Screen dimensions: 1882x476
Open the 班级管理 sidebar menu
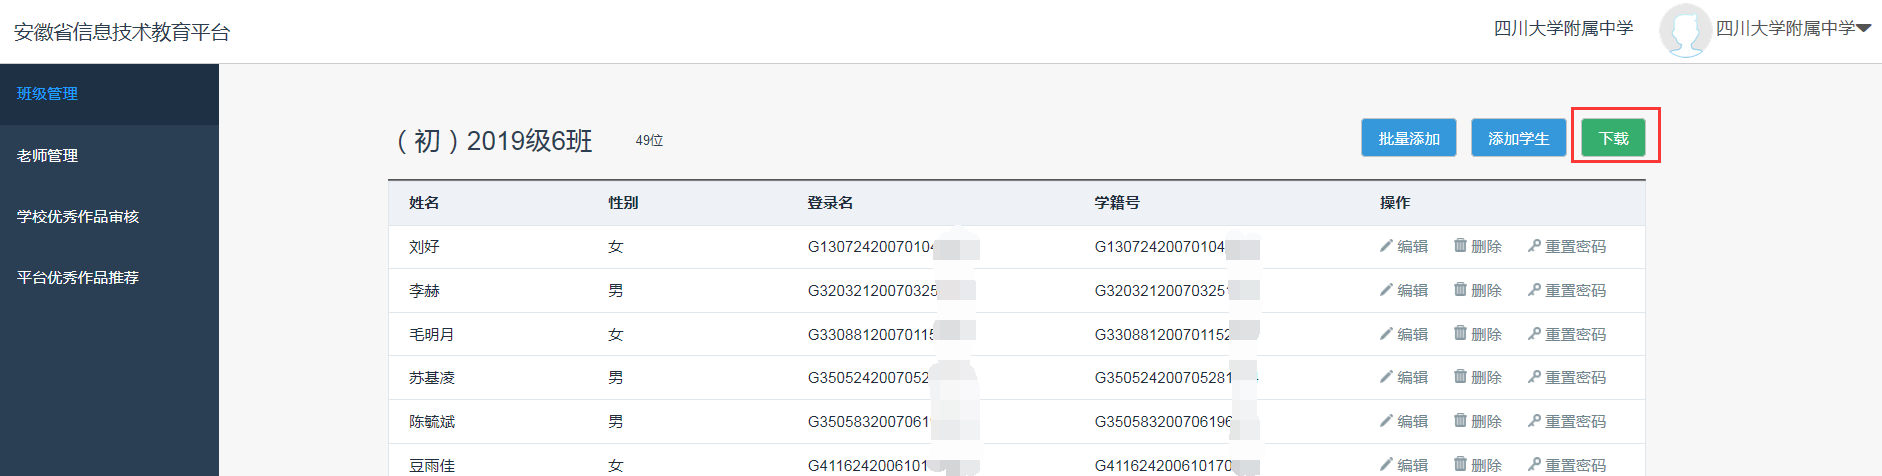coord(48,94)
